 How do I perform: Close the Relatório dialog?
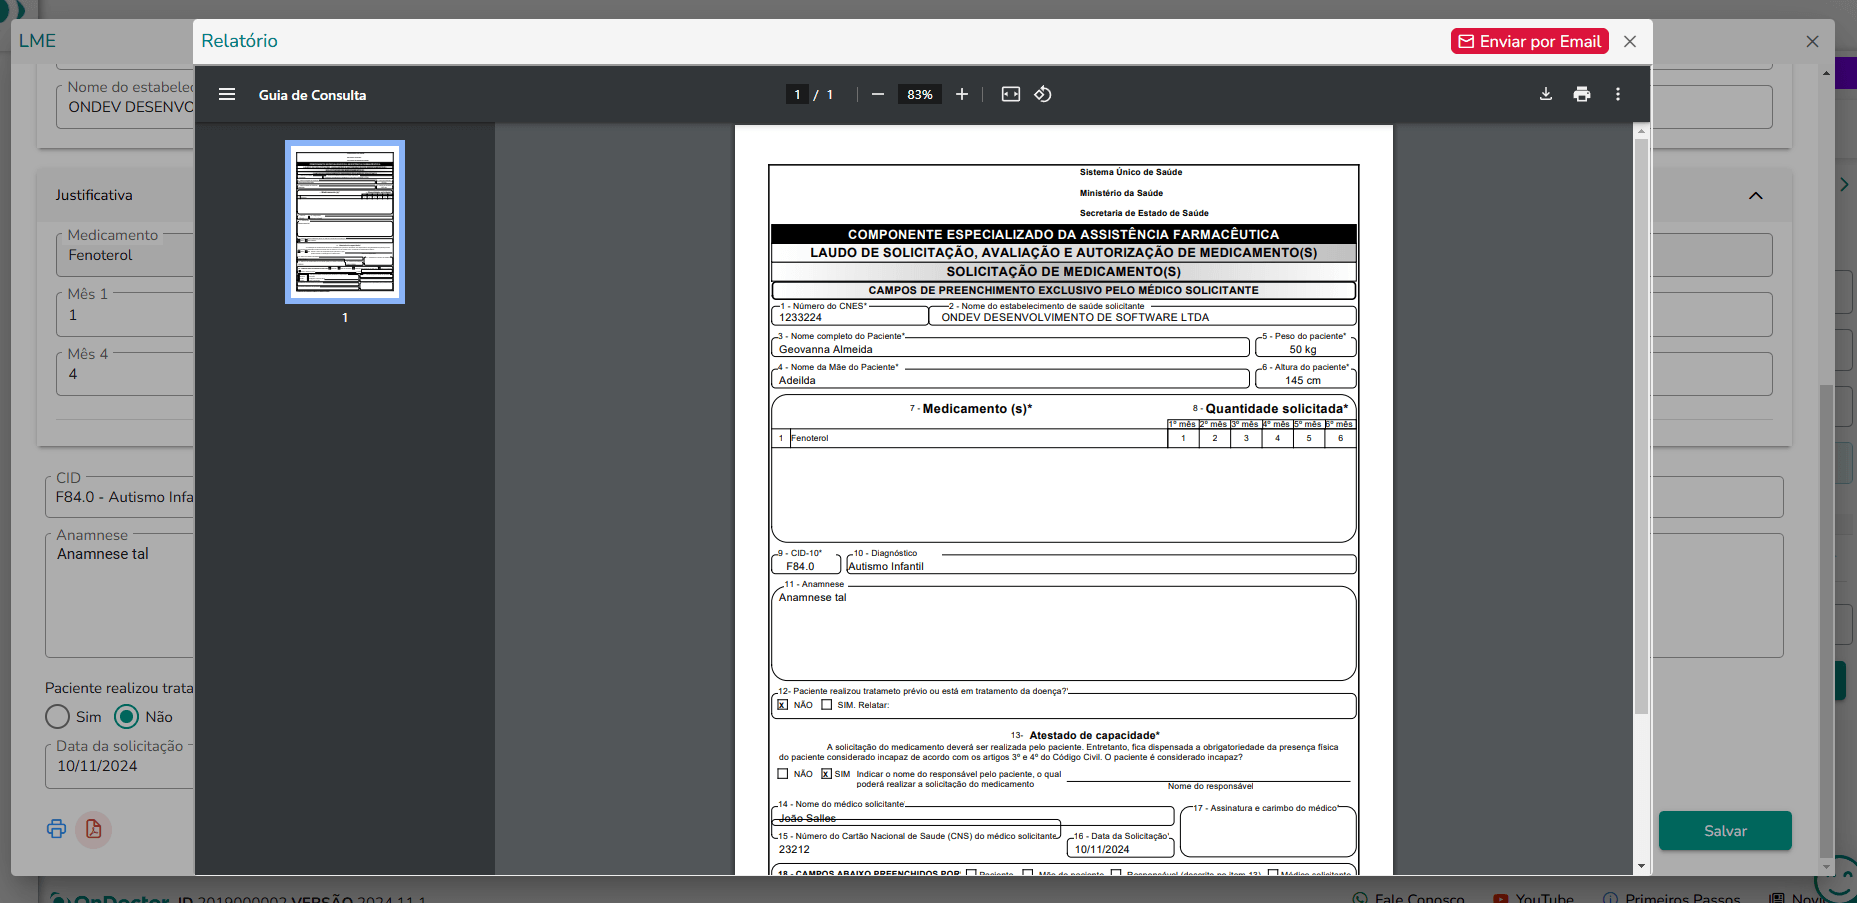pyautogui.click(x=1630, y=41)
